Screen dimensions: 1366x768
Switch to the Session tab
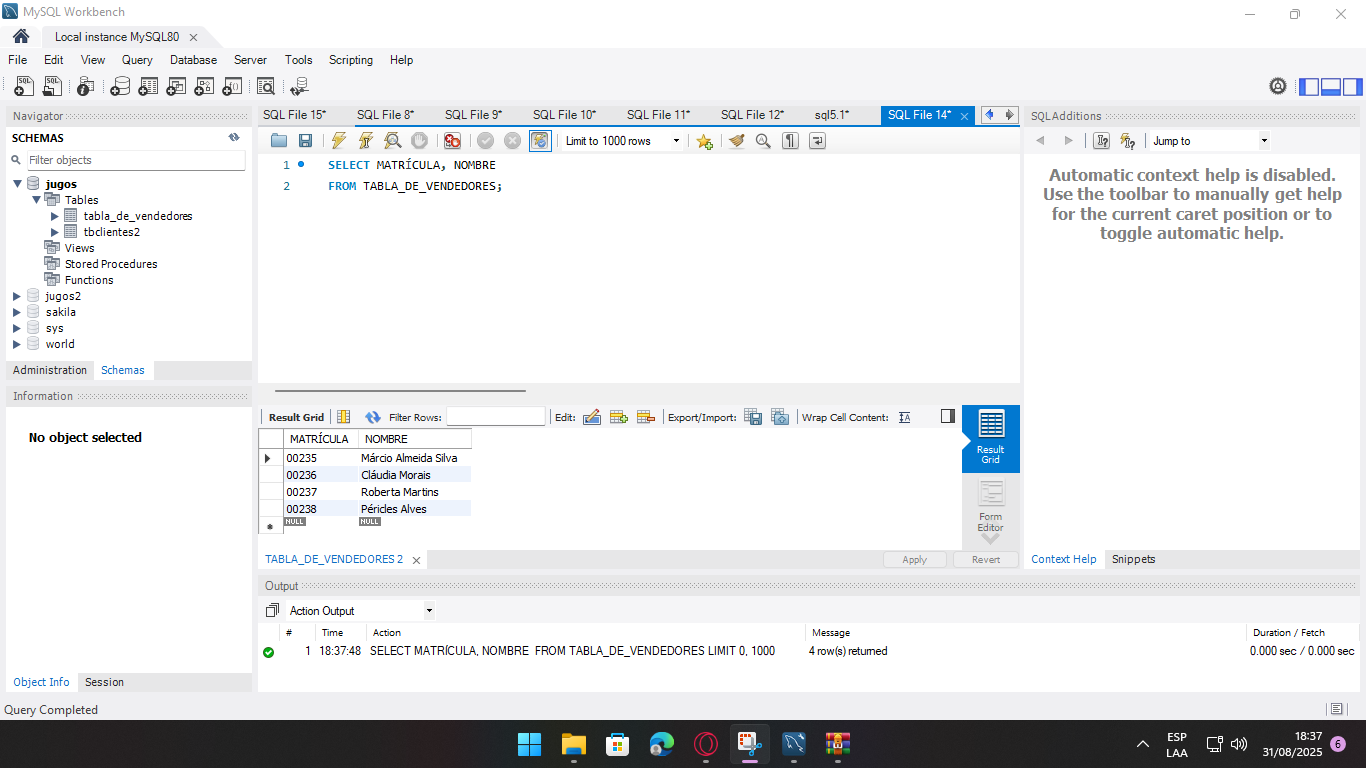104,682
